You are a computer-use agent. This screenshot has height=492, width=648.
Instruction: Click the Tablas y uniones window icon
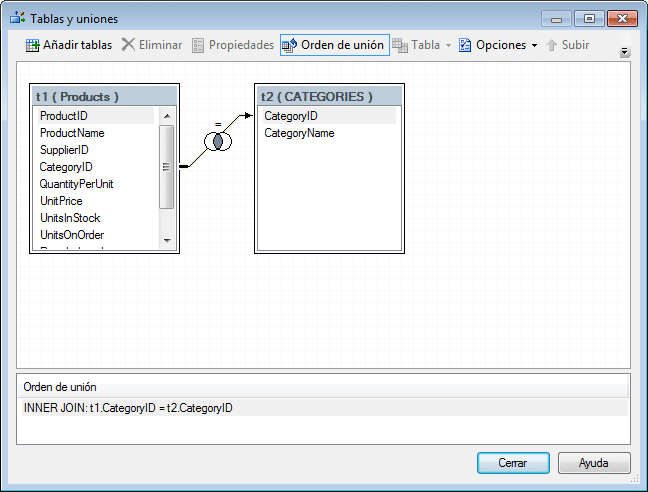point(17,18)
